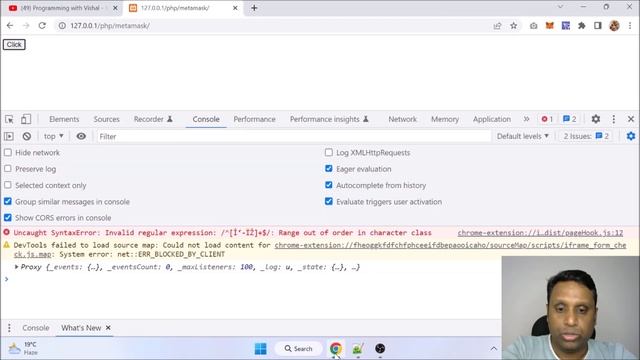Toggle device toolbar in DevTools
Viewport: 640px width, 360px height.
click(26, 119)
